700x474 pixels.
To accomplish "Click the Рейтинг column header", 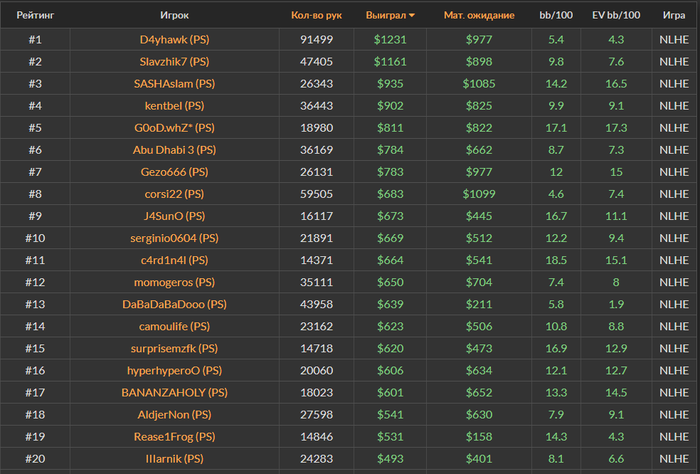I will pyautogui.click(x=35, y=15).
